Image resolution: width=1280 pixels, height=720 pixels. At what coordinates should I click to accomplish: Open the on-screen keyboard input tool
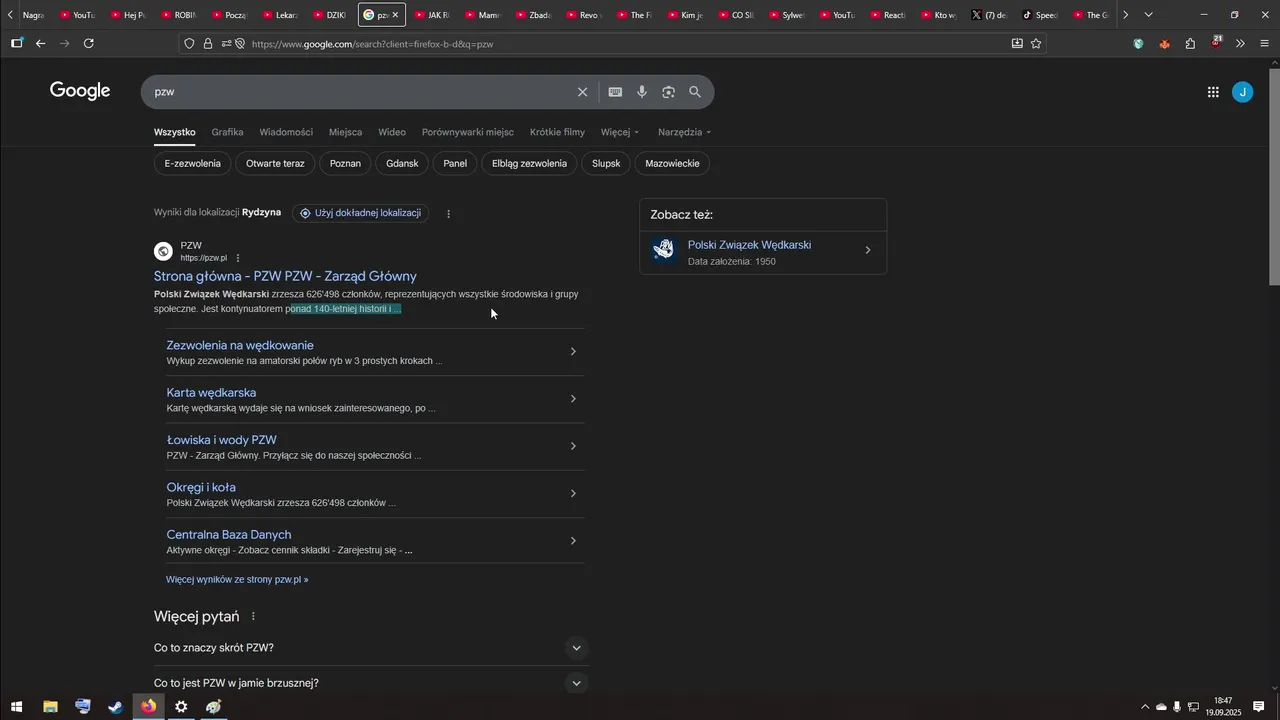point(615,92)
